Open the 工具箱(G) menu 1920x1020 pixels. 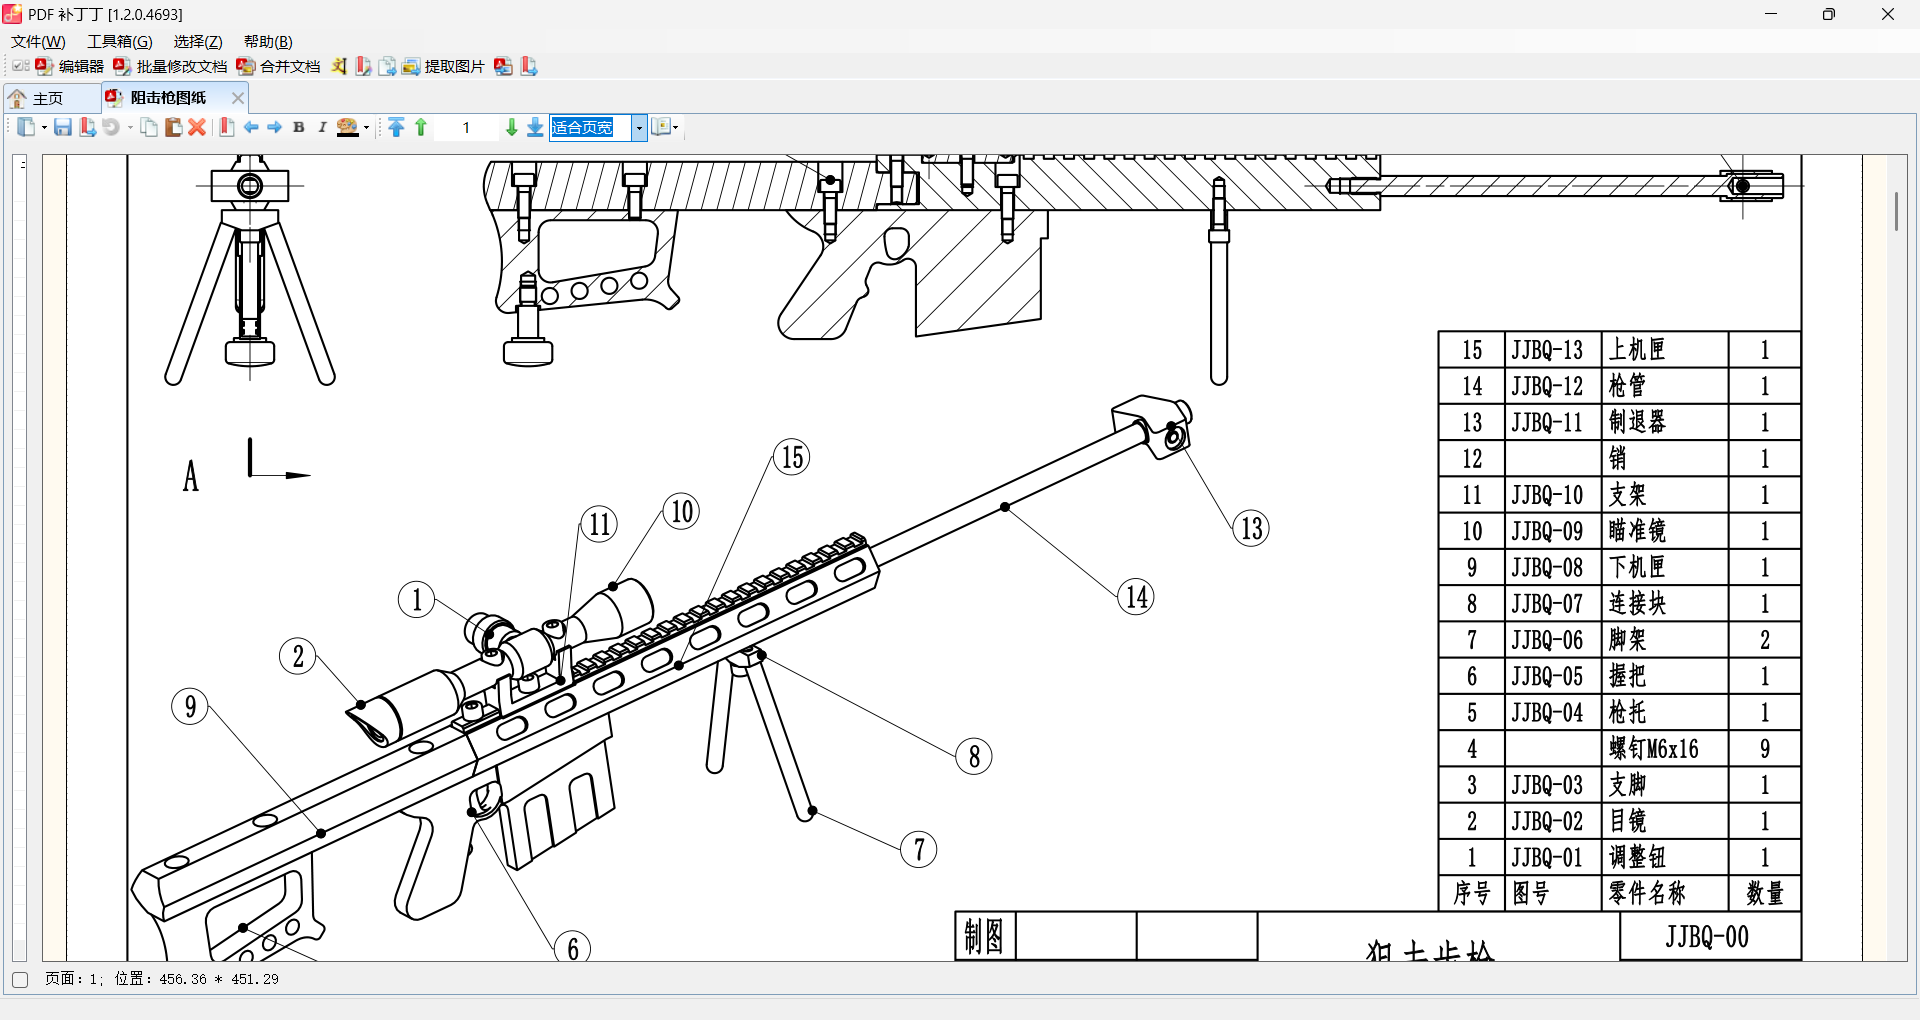point(119,41)
